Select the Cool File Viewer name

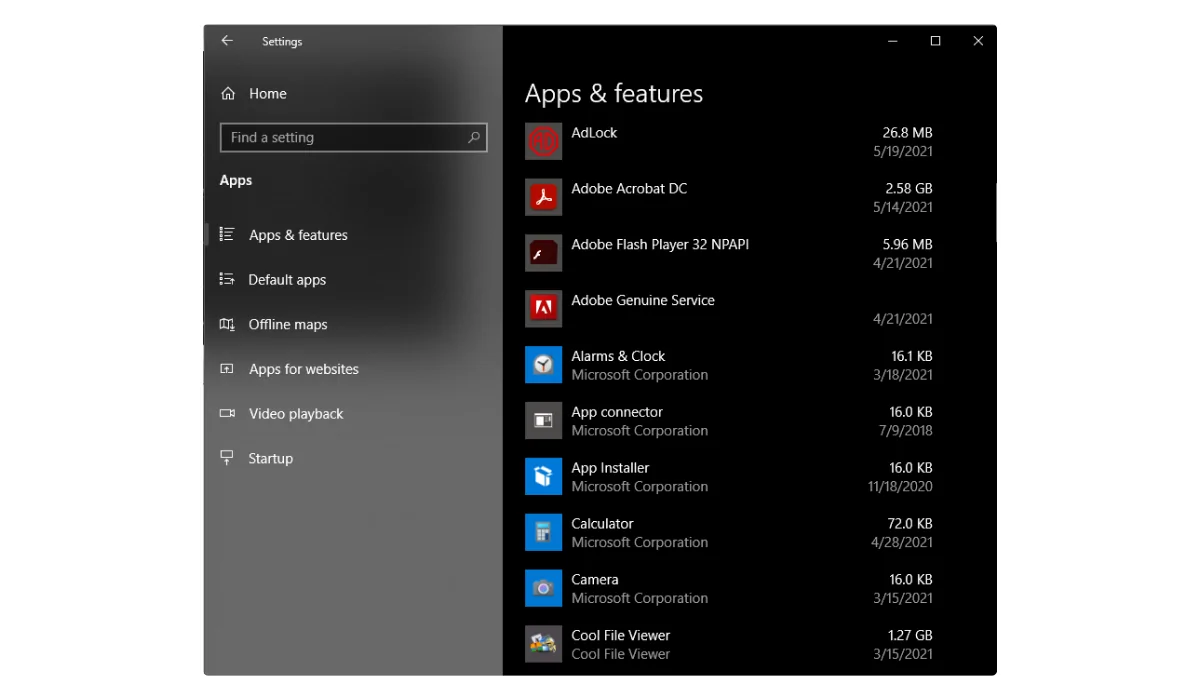pos(621,635)
